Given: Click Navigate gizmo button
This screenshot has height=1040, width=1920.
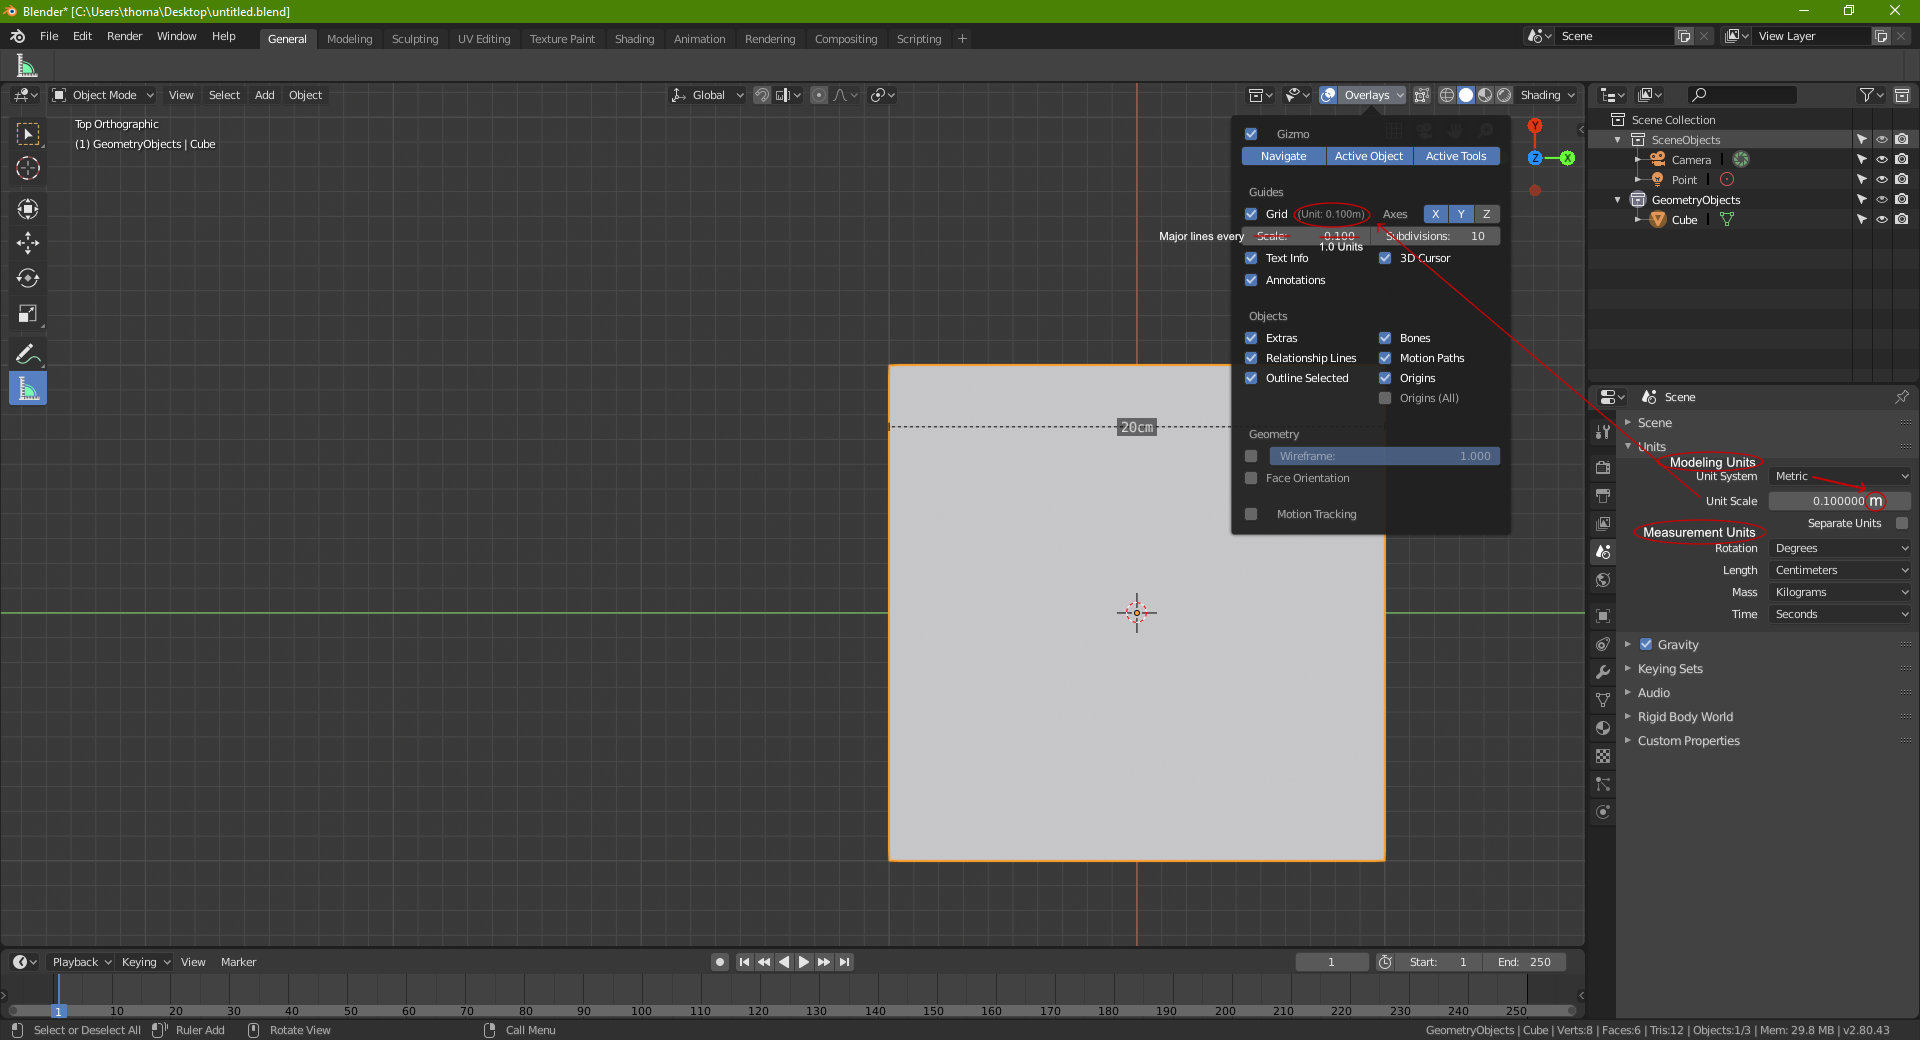Looking at the screenshot, I should click(1283, 156).
